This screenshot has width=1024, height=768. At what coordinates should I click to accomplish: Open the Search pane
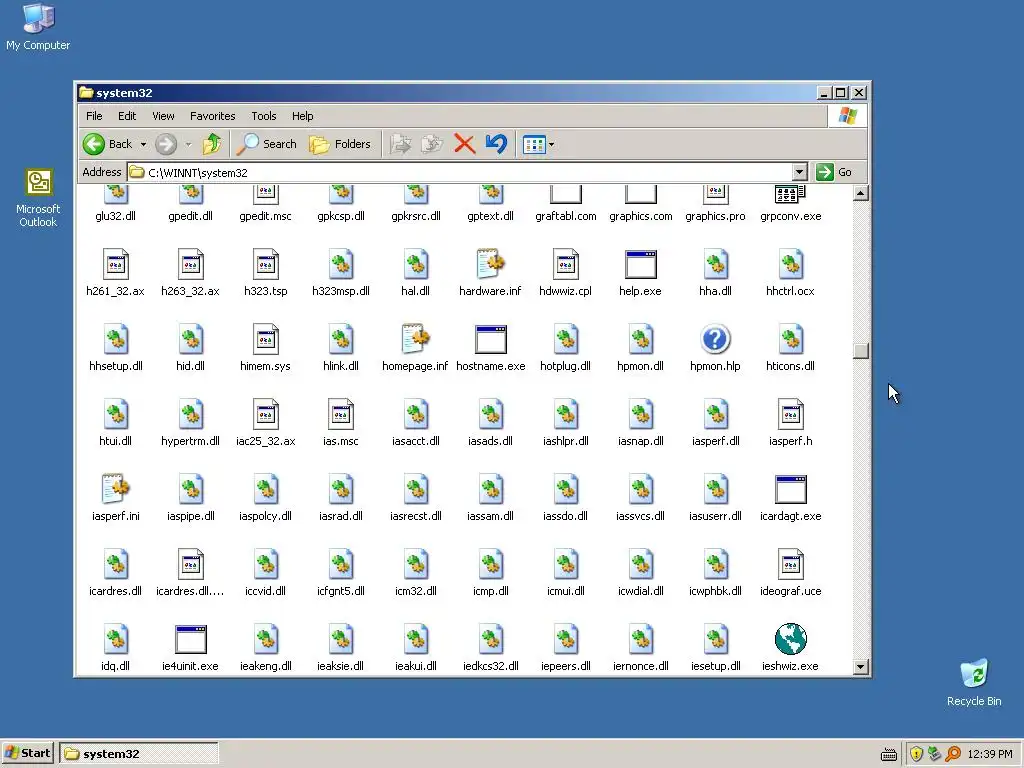[266, 144]
